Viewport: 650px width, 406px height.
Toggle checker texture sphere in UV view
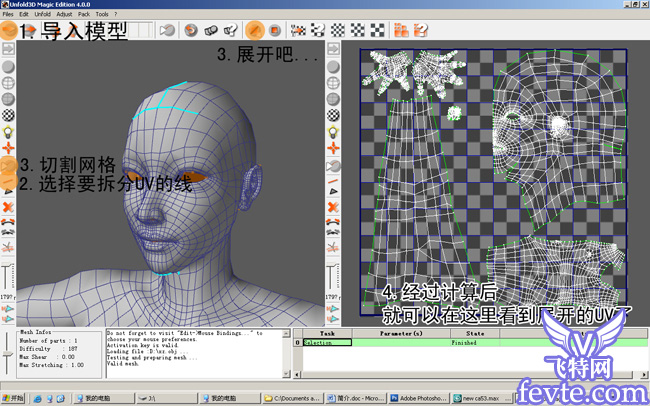click(x=333, y=115)
